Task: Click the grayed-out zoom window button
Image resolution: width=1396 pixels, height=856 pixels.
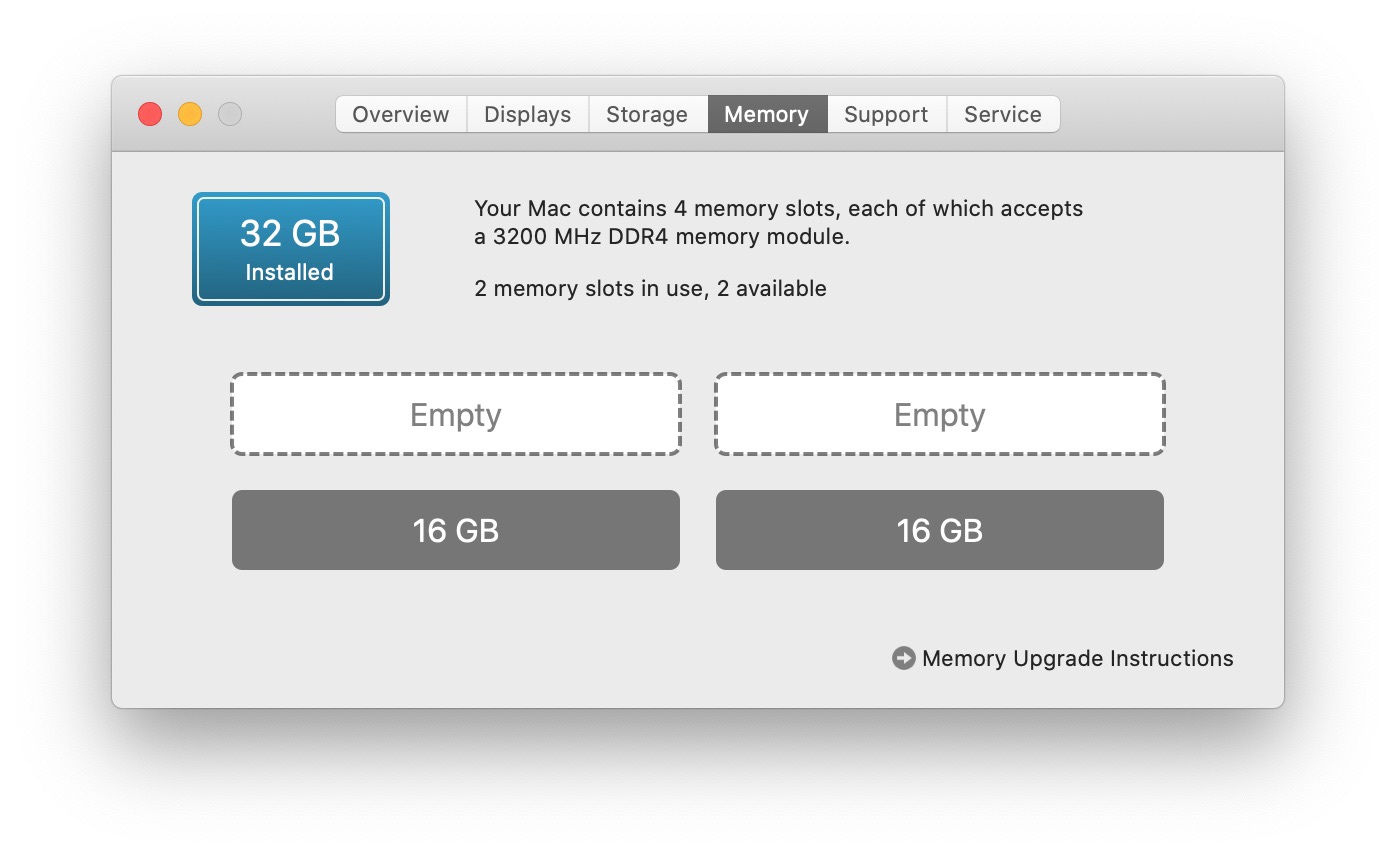Action: pos(230,114)
